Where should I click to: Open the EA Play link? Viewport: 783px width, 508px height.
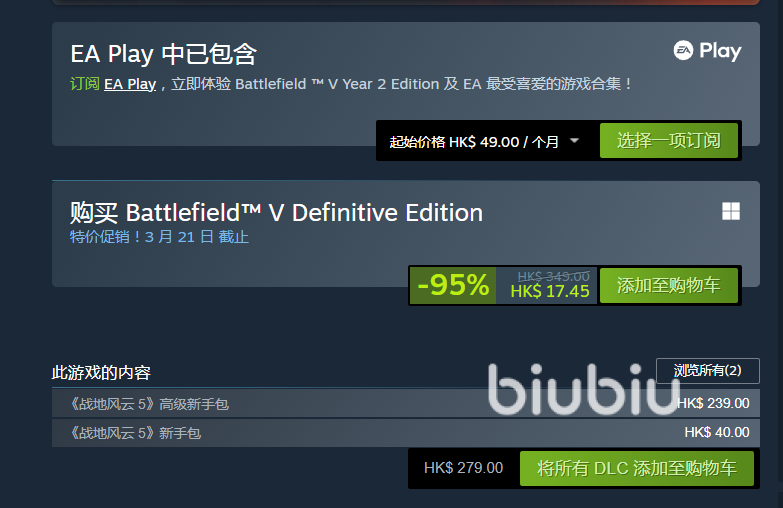click(x=130, y=84)
